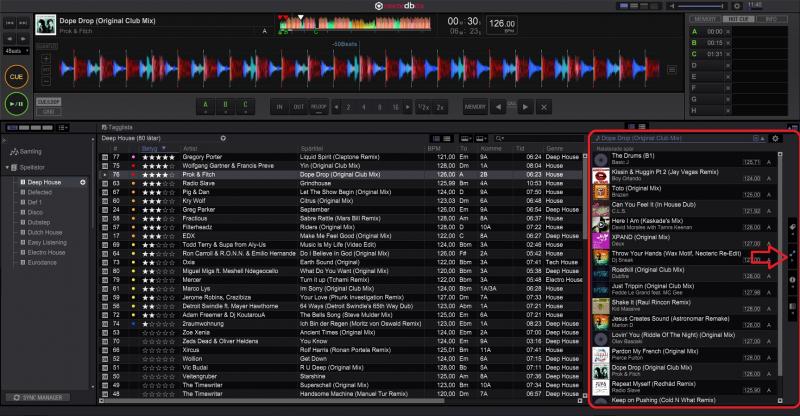This screenshot has height=416, width=800.
Task: Select XPAND (Original Mix) related track
Action: point(683,240)
